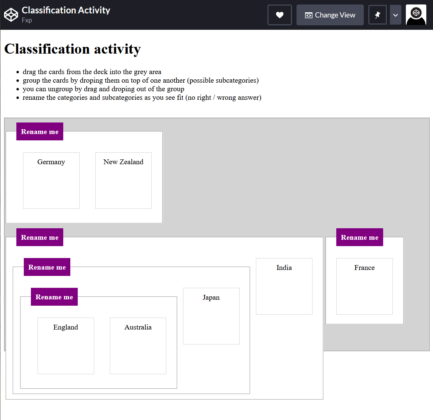Open the Change View menu
Screen dimensions: 433x420
pyautogui.click(x=330, y=15)
